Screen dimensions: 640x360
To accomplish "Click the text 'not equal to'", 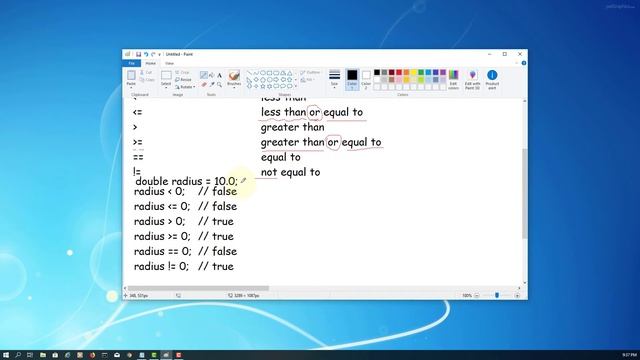I will pos(291,172).
